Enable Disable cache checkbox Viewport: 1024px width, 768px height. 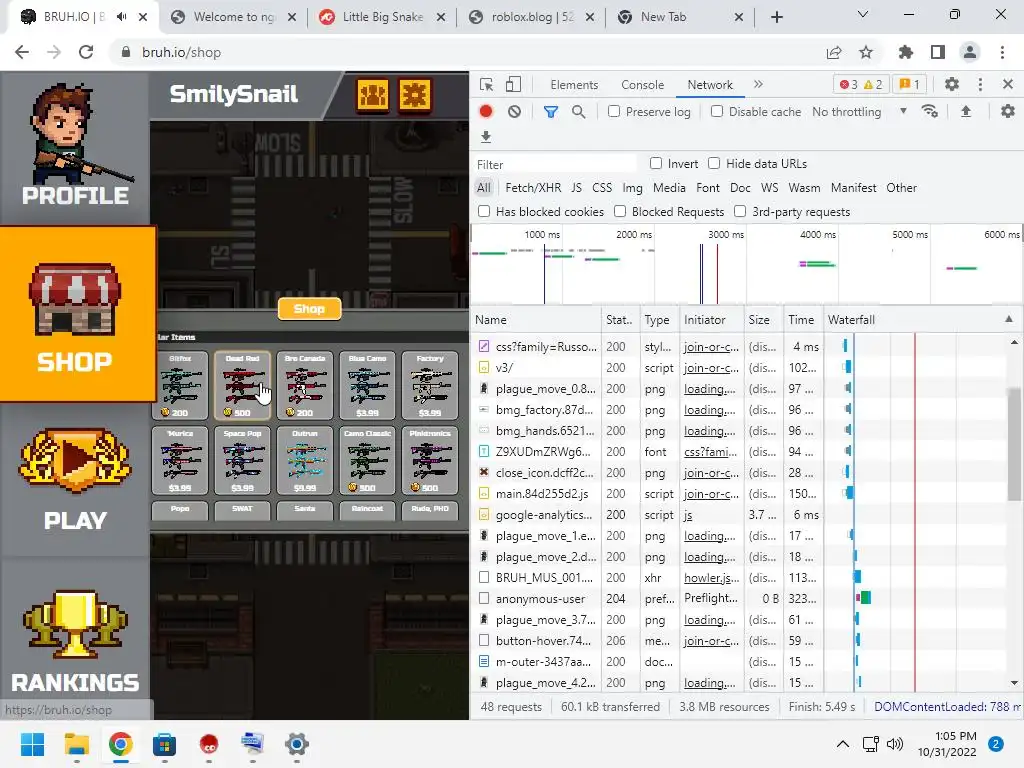pos(717,111)
